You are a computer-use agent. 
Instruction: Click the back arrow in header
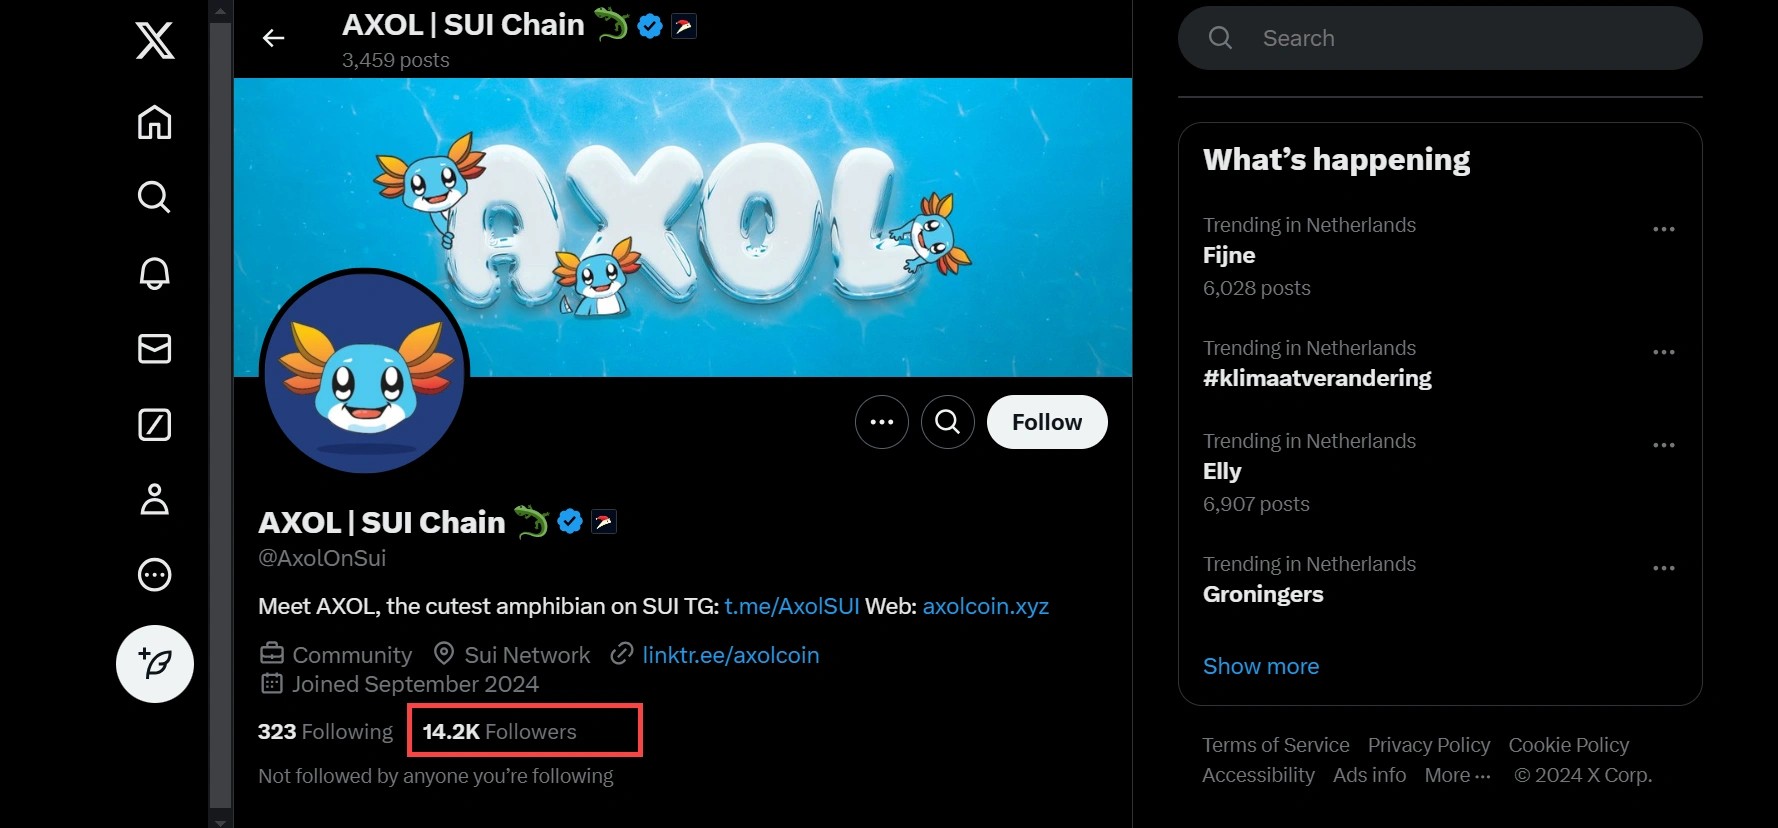click(x=273, y=38)
